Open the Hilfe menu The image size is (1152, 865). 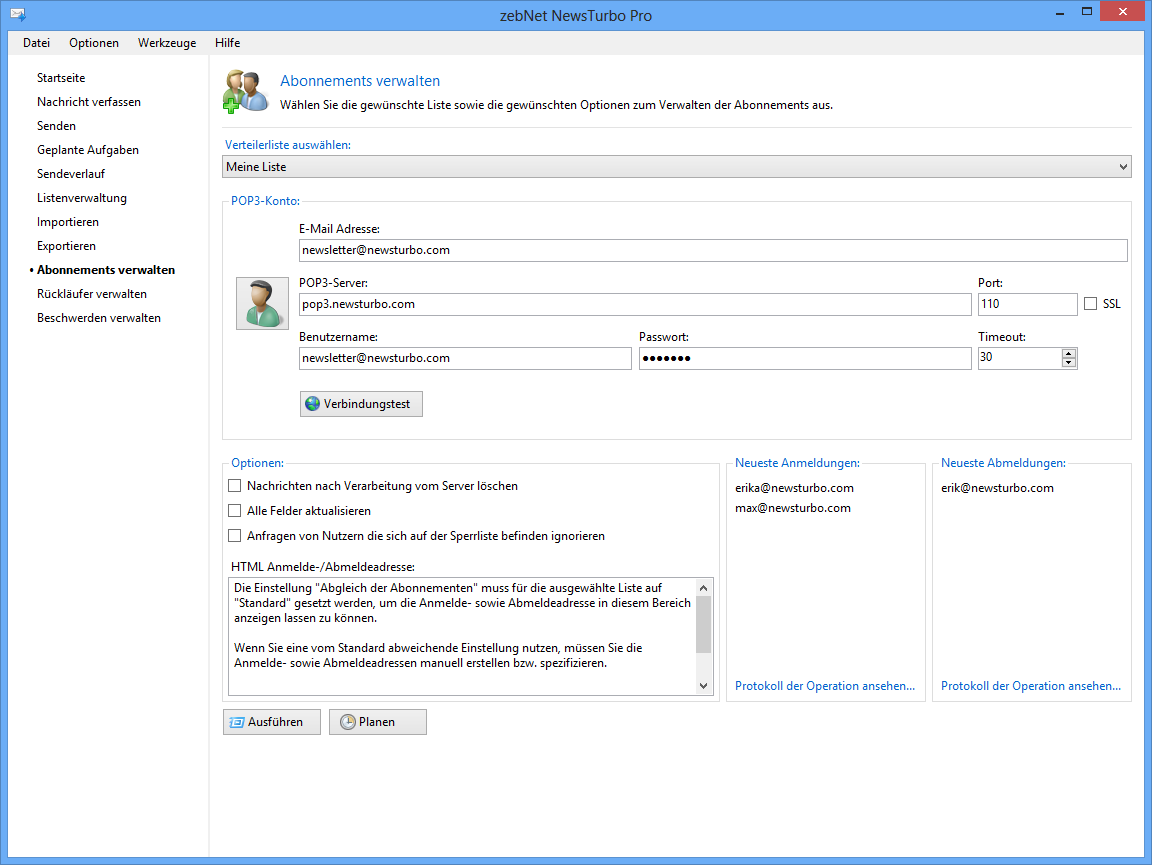click(x=228, y=43)
